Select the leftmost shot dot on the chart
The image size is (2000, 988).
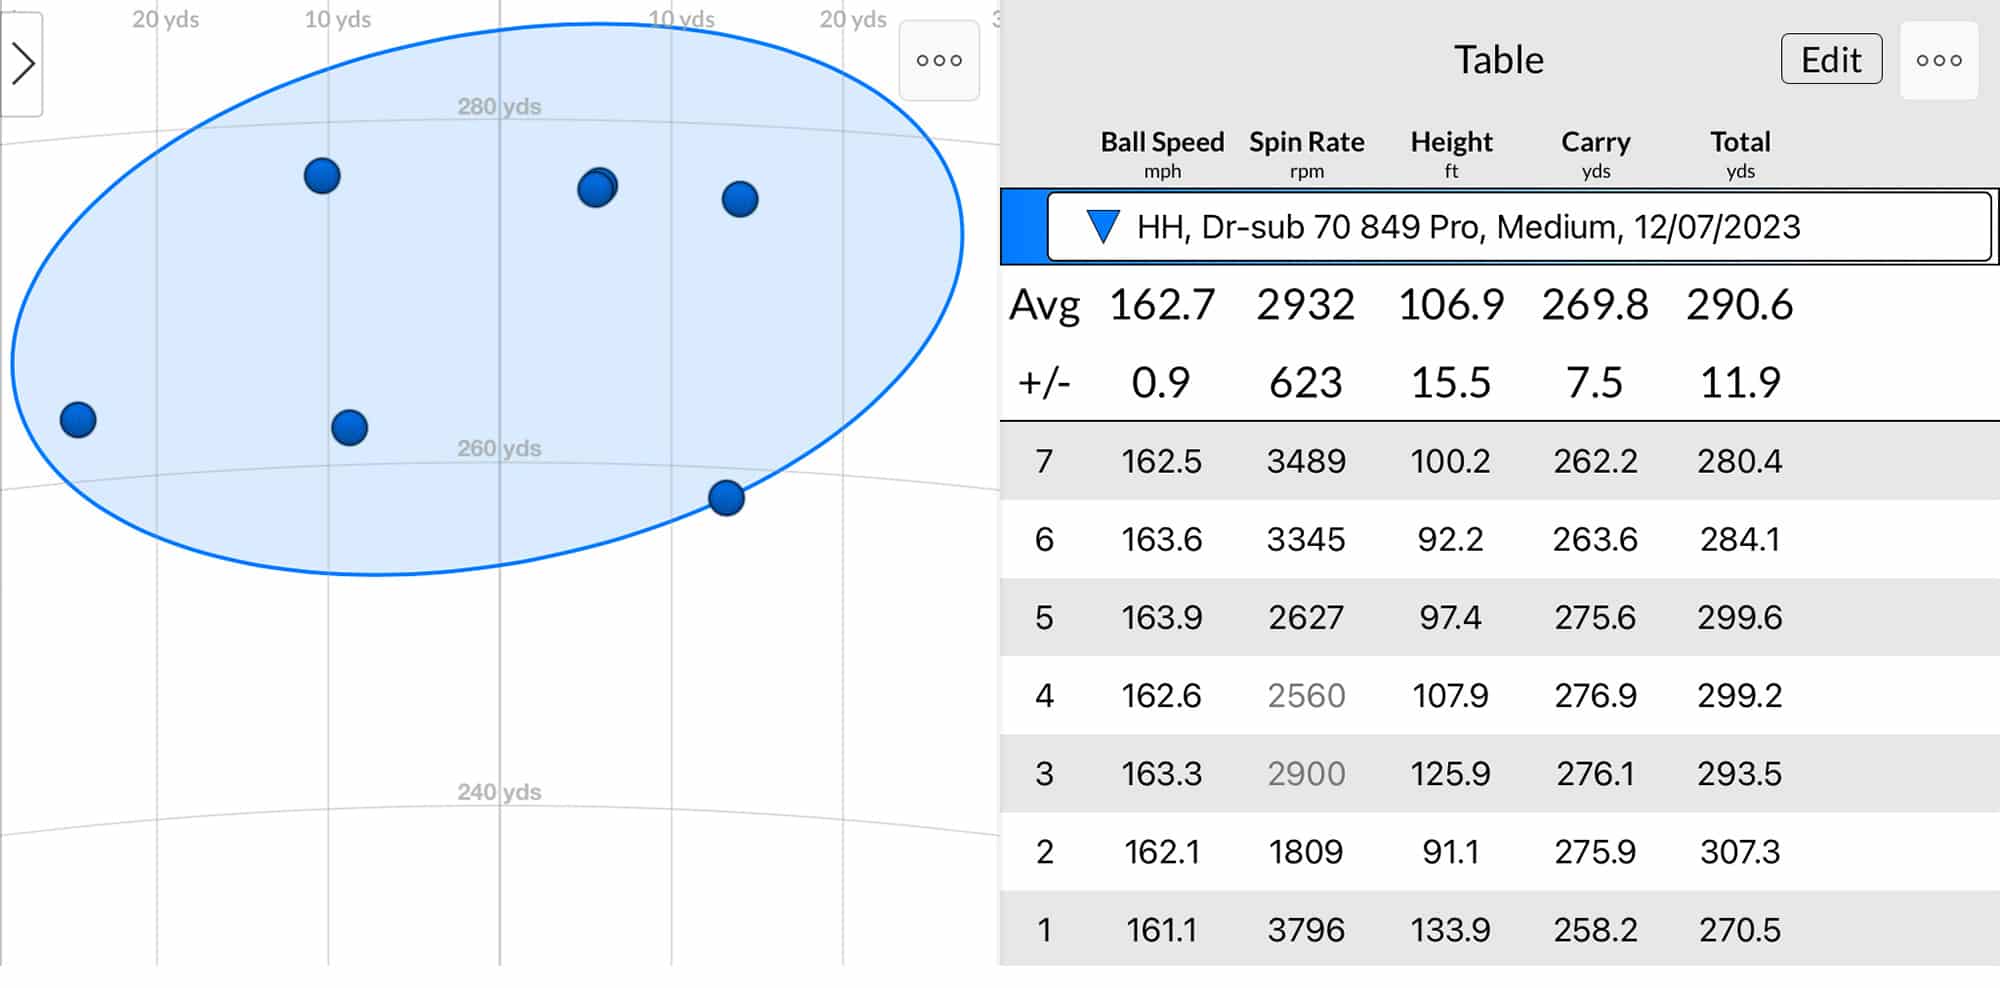point(78,420)
